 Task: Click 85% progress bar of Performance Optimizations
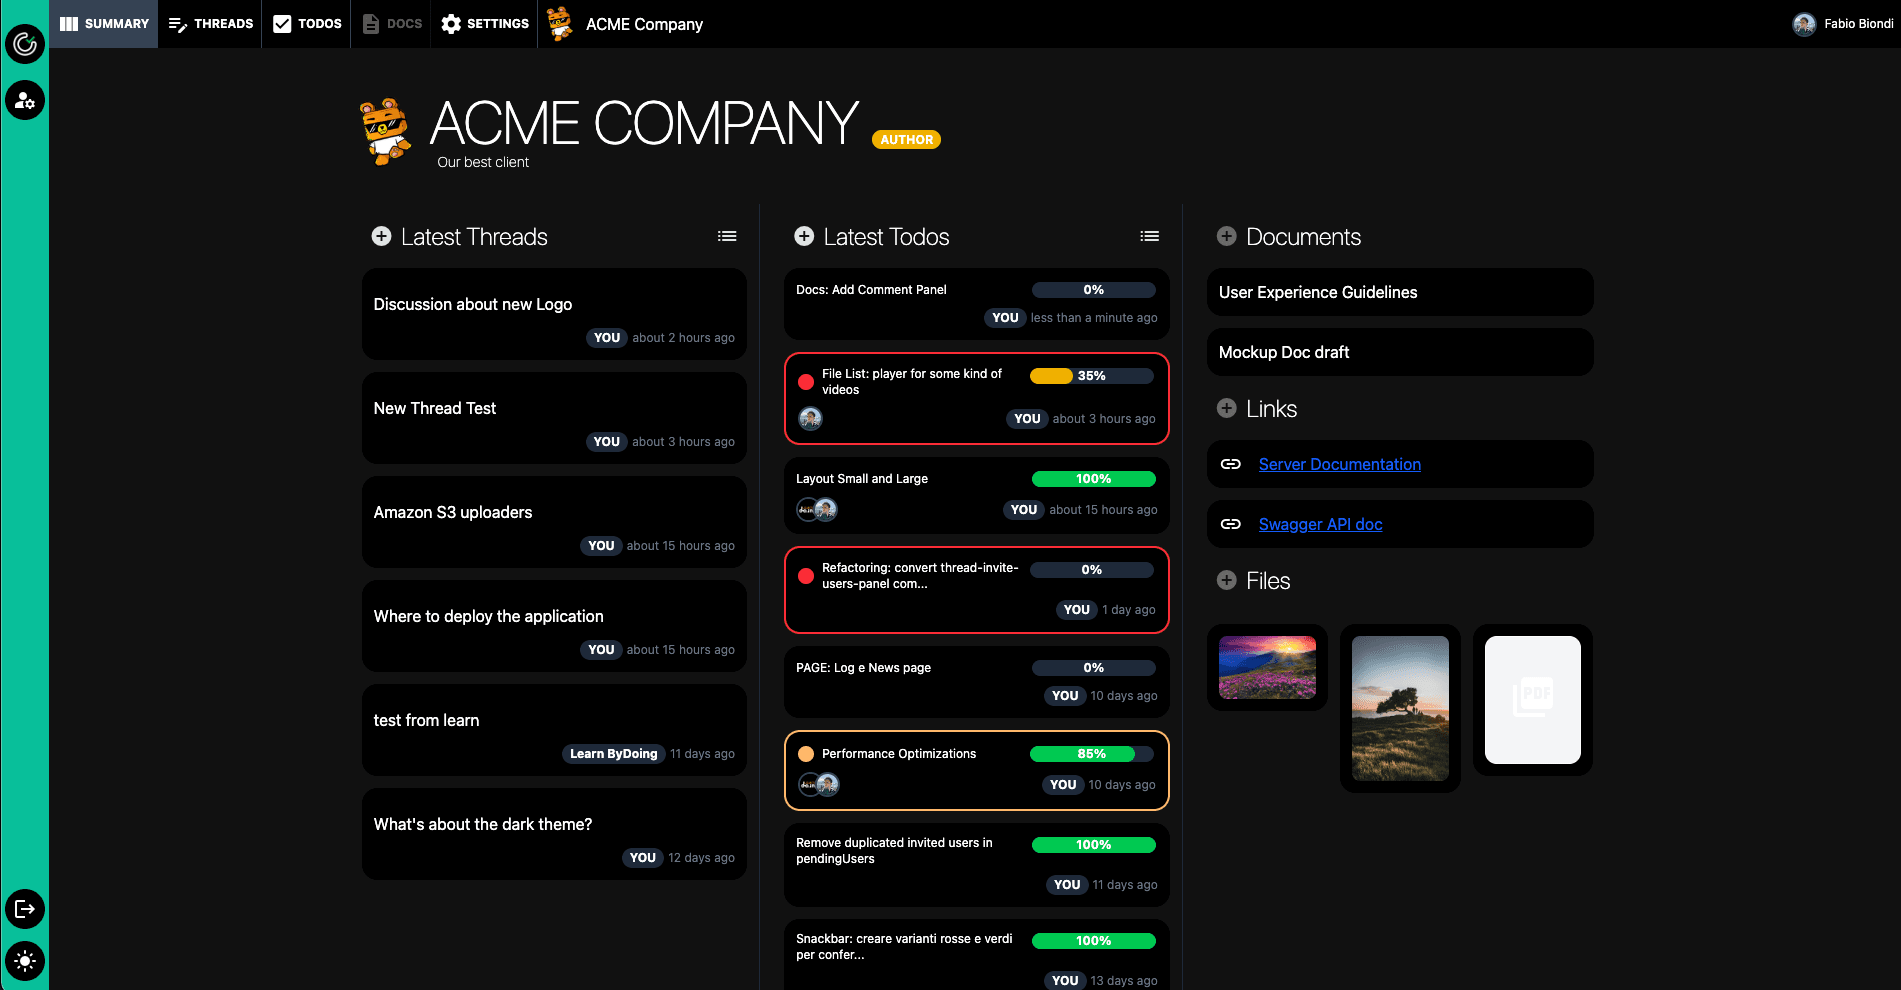click(x=1092, y=754)
